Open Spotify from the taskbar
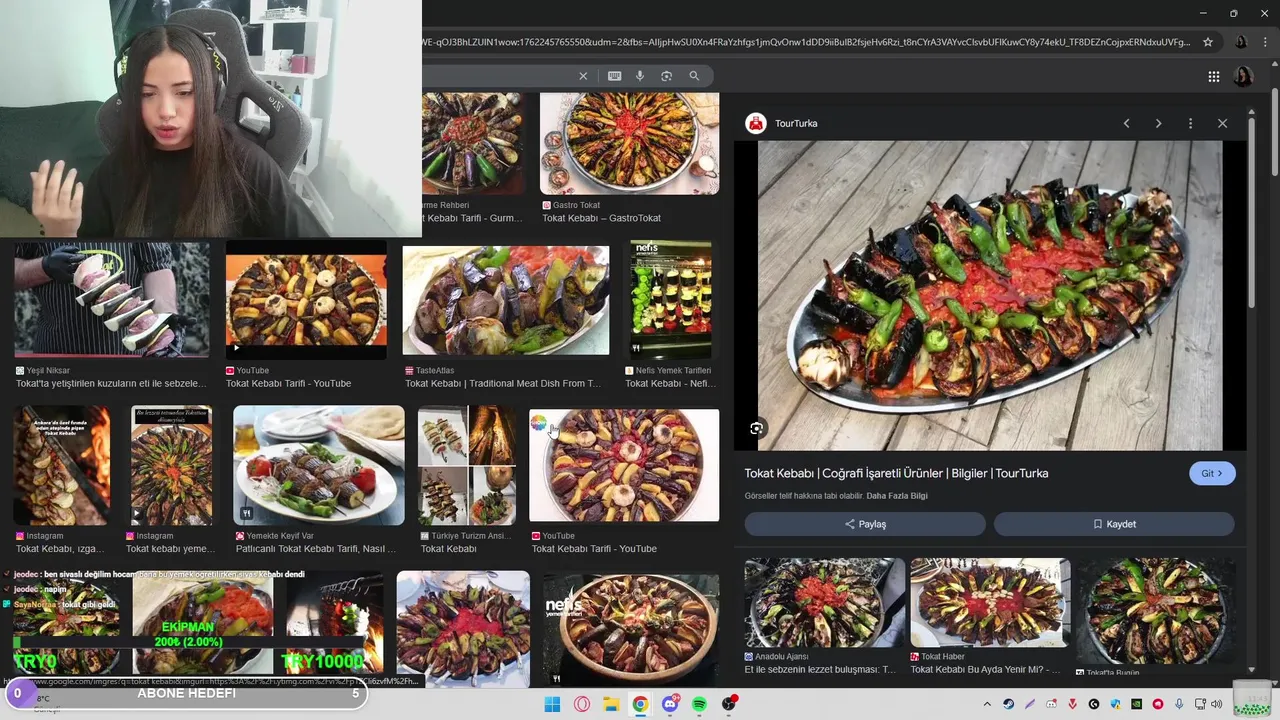1280x720 pixels. click(x=699, y=704)
